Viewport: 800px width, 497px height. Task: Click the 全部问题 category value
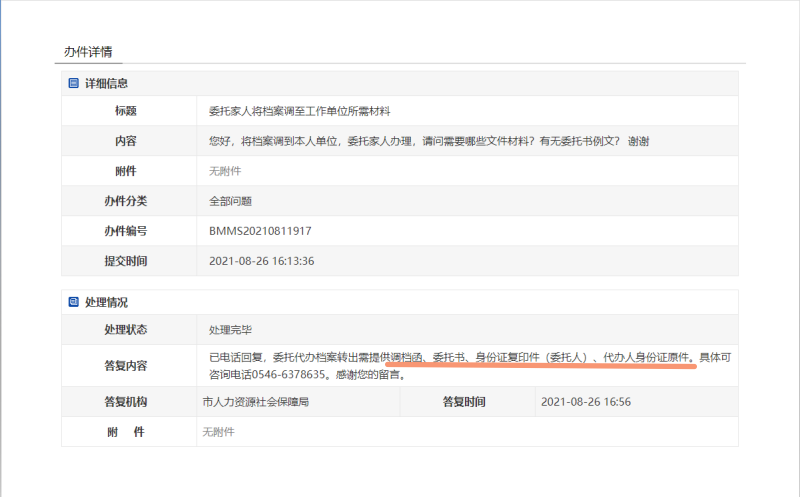230,201
